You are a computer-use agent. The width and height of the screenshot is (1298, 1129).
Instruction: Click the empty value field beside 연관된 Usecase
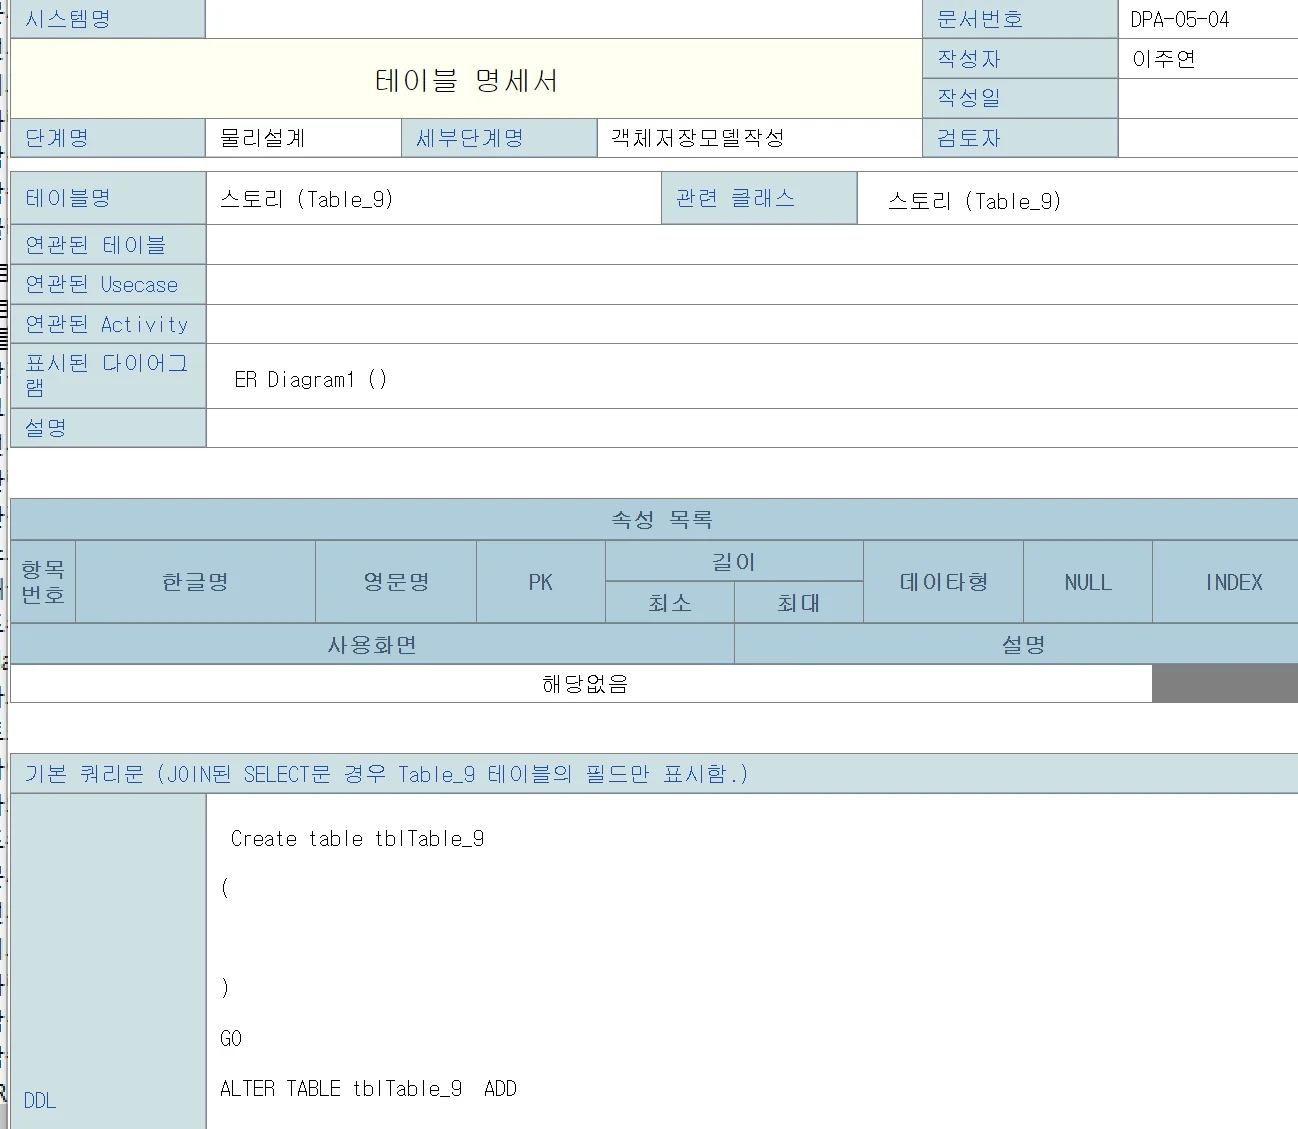point(752,285)
